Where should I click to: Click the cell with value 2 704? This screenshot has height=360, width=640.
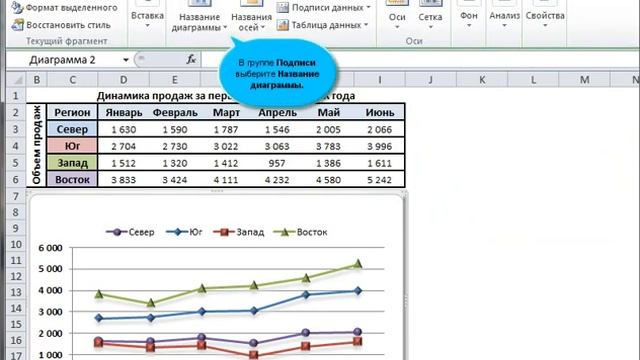click(124, 146)
